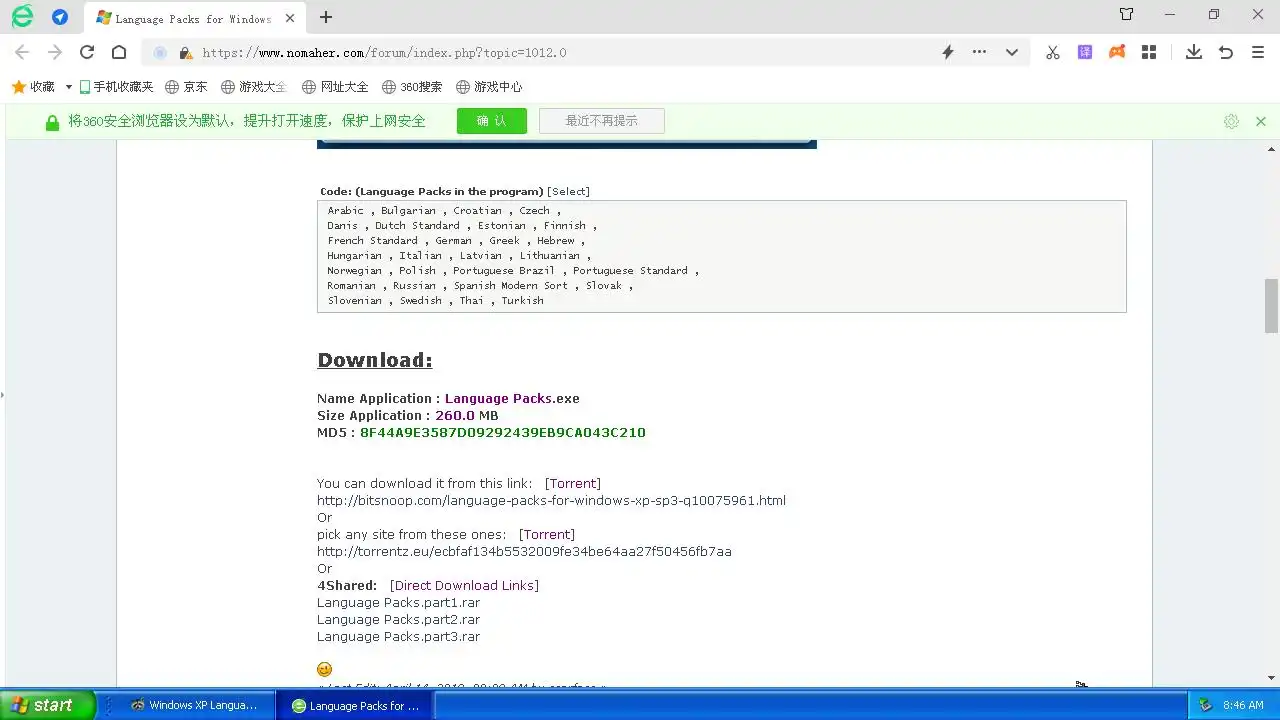The width and height of the screenshot is (1280, 720).
Task: Click the orange game controller icon
Action: tap(1117, 52)
